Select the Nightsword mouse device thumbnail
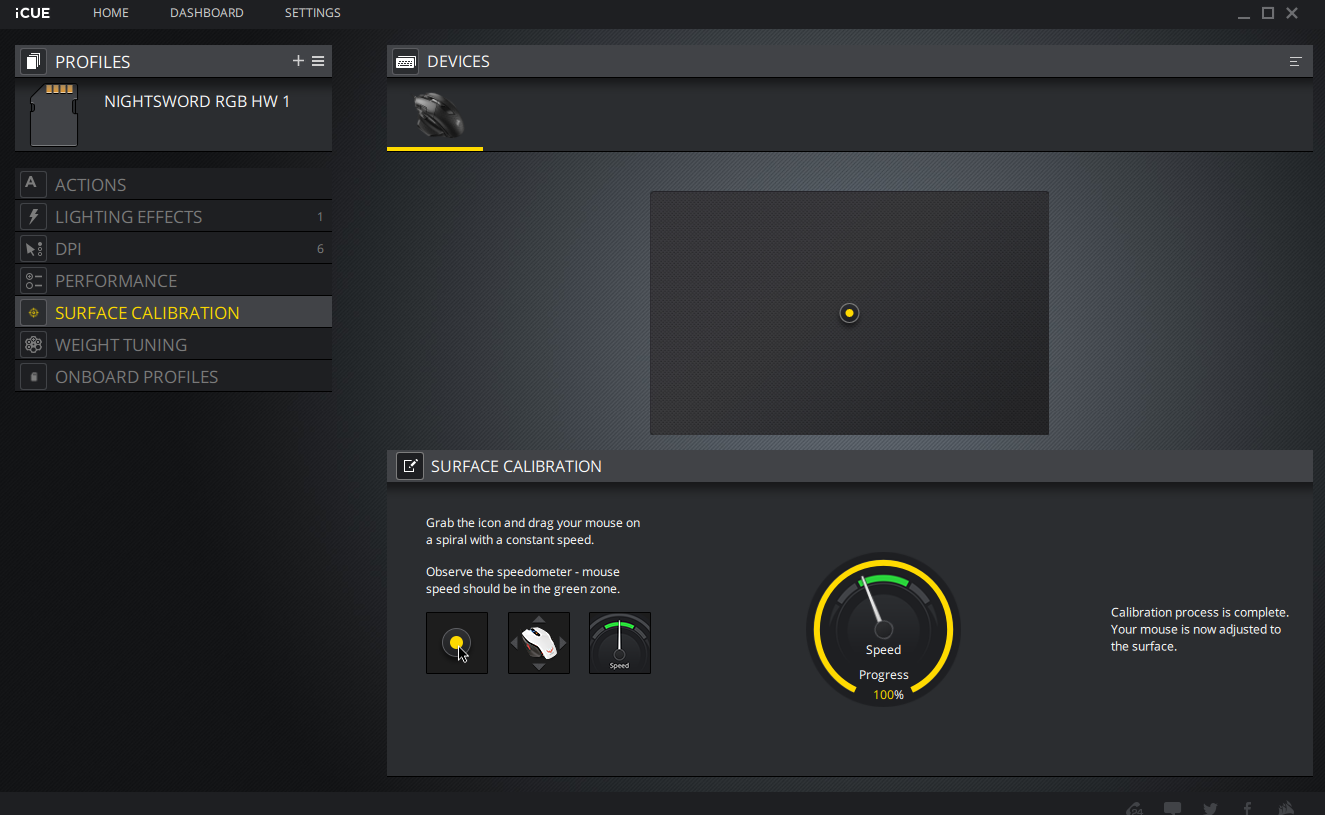The height and width of the screenshot is (815, 1325). [x=436, y=116]
